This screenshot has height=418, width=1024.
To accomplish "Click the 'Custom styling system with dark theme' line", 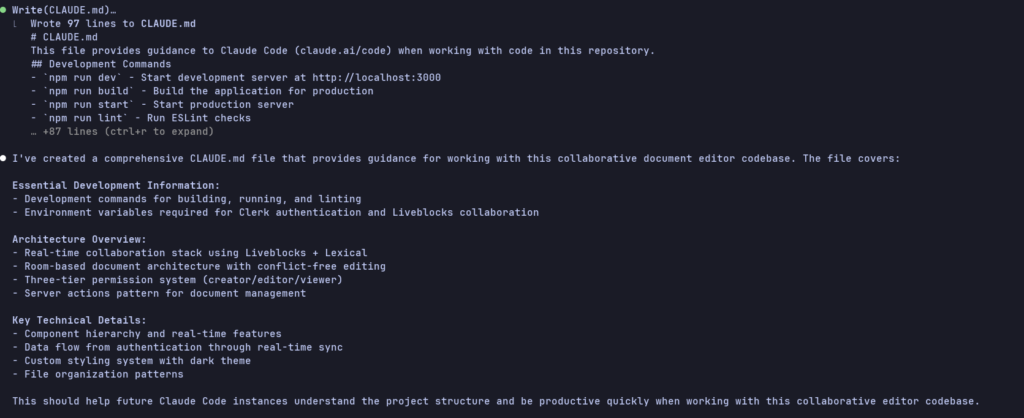I will click(131, 361).
